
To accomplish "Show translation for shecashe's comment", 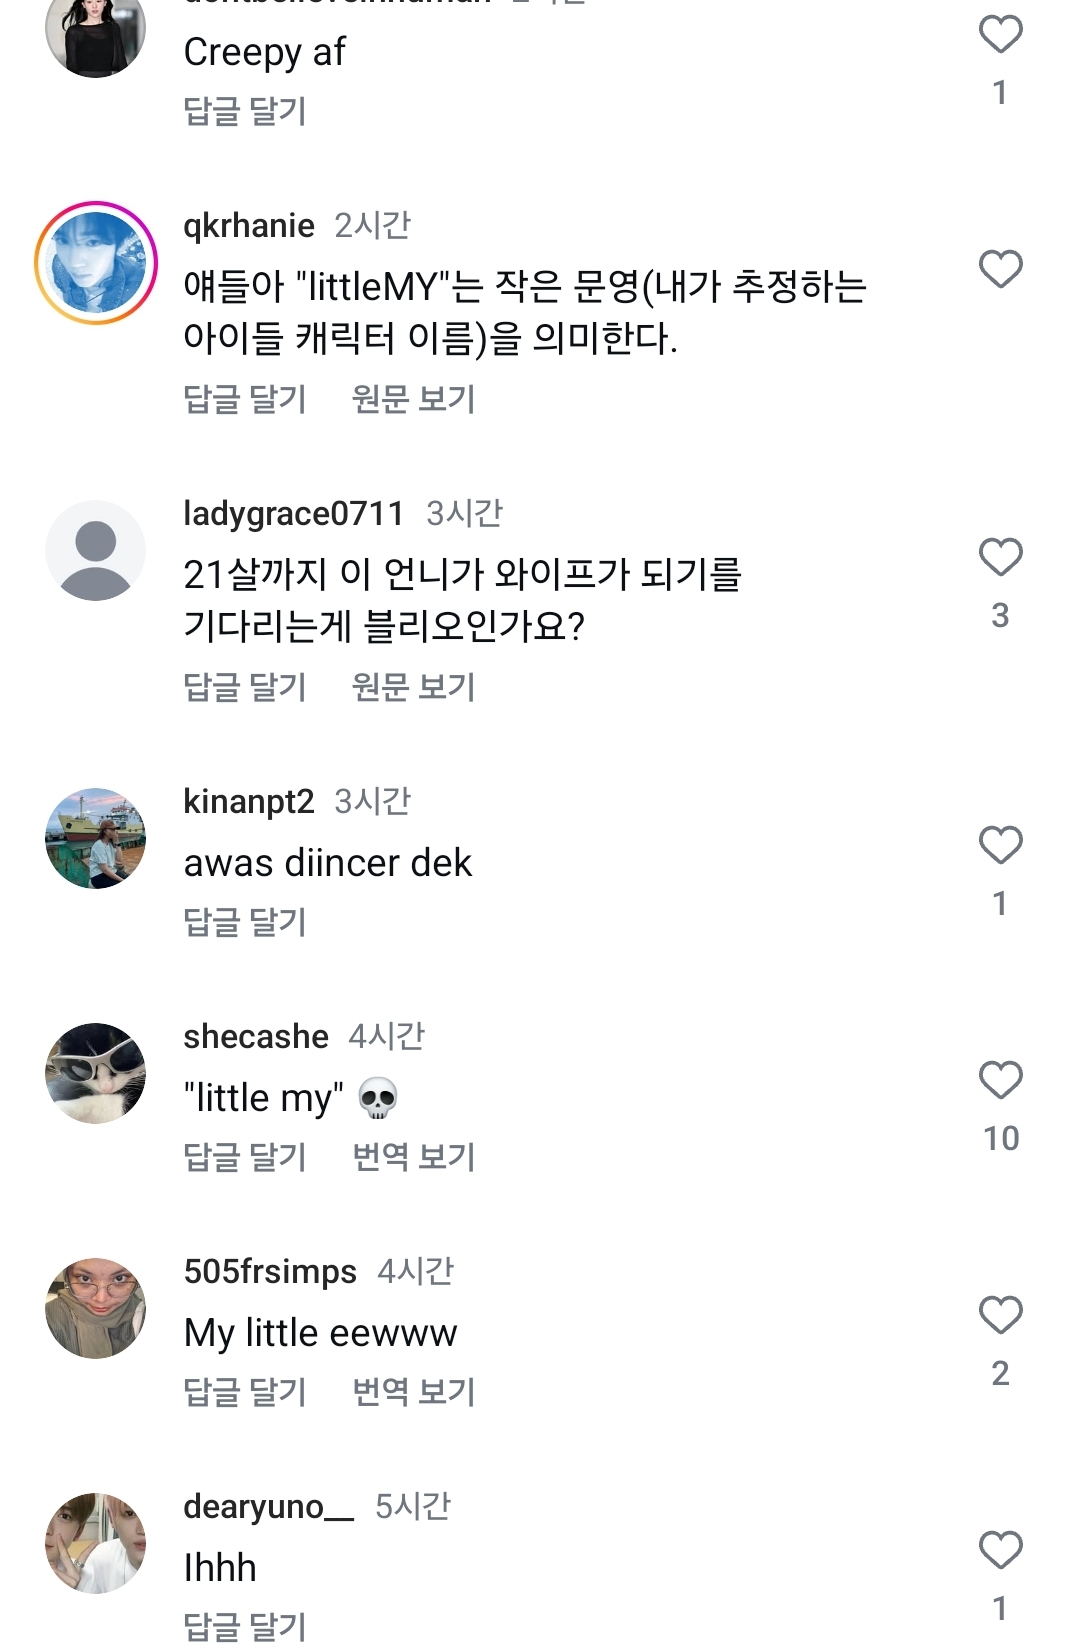I will (x=413, y=1157).
